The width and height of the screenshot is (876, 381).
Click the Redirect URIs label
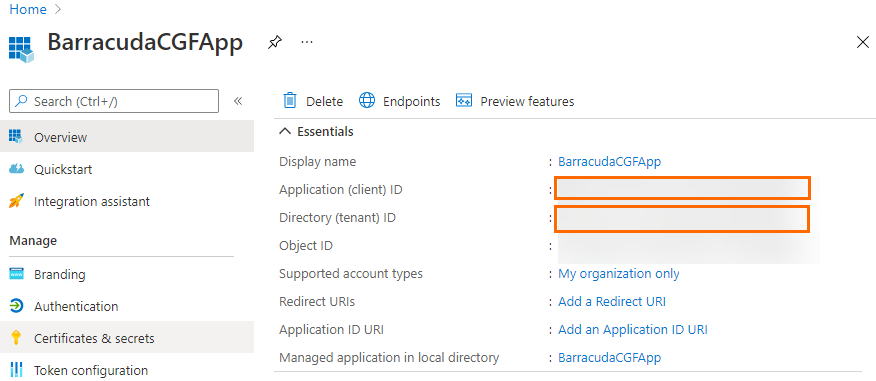317,302
